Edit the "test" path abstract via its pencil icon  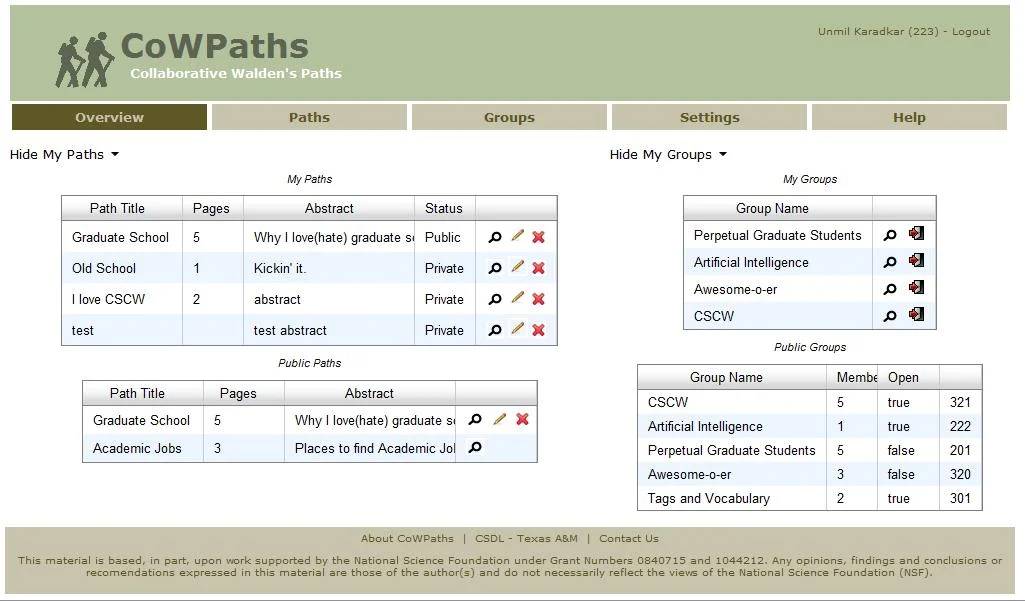pyautogui.click(x=516, y=329)
